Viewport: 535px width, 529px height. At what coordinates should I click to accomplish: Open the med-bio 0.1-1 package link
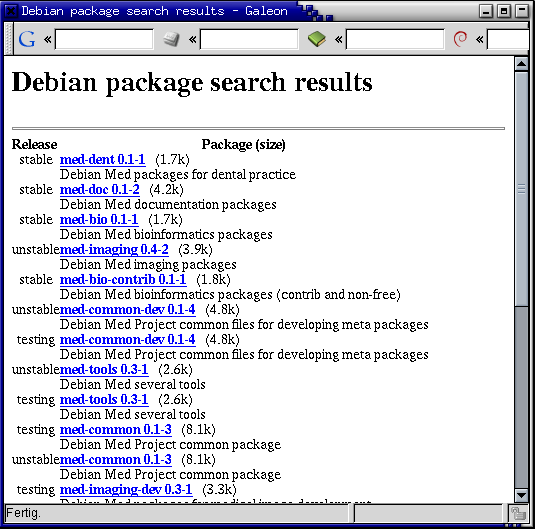pos(99,219)
